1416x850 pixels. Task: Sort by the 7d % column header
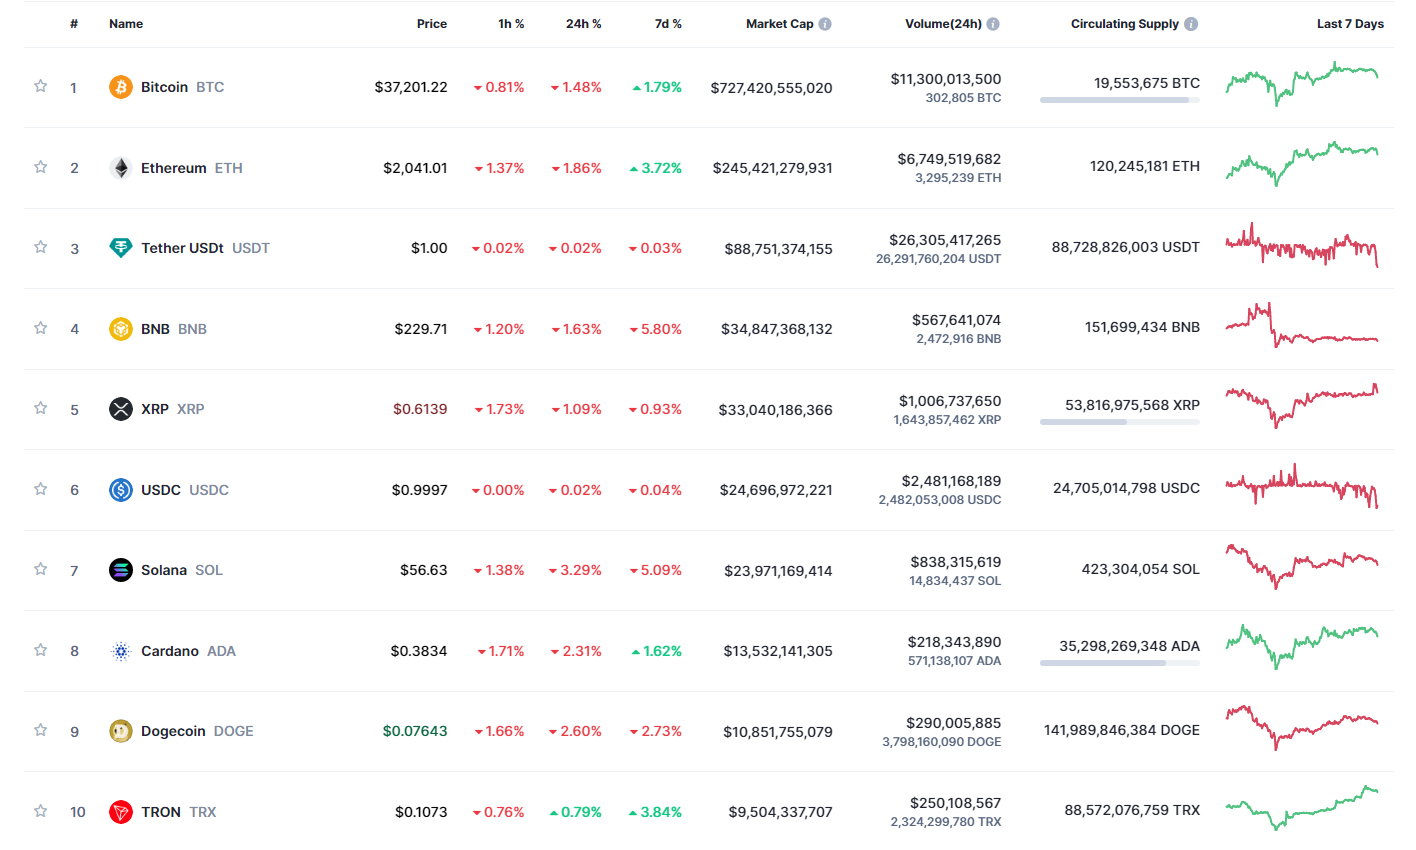coord(668,24)
